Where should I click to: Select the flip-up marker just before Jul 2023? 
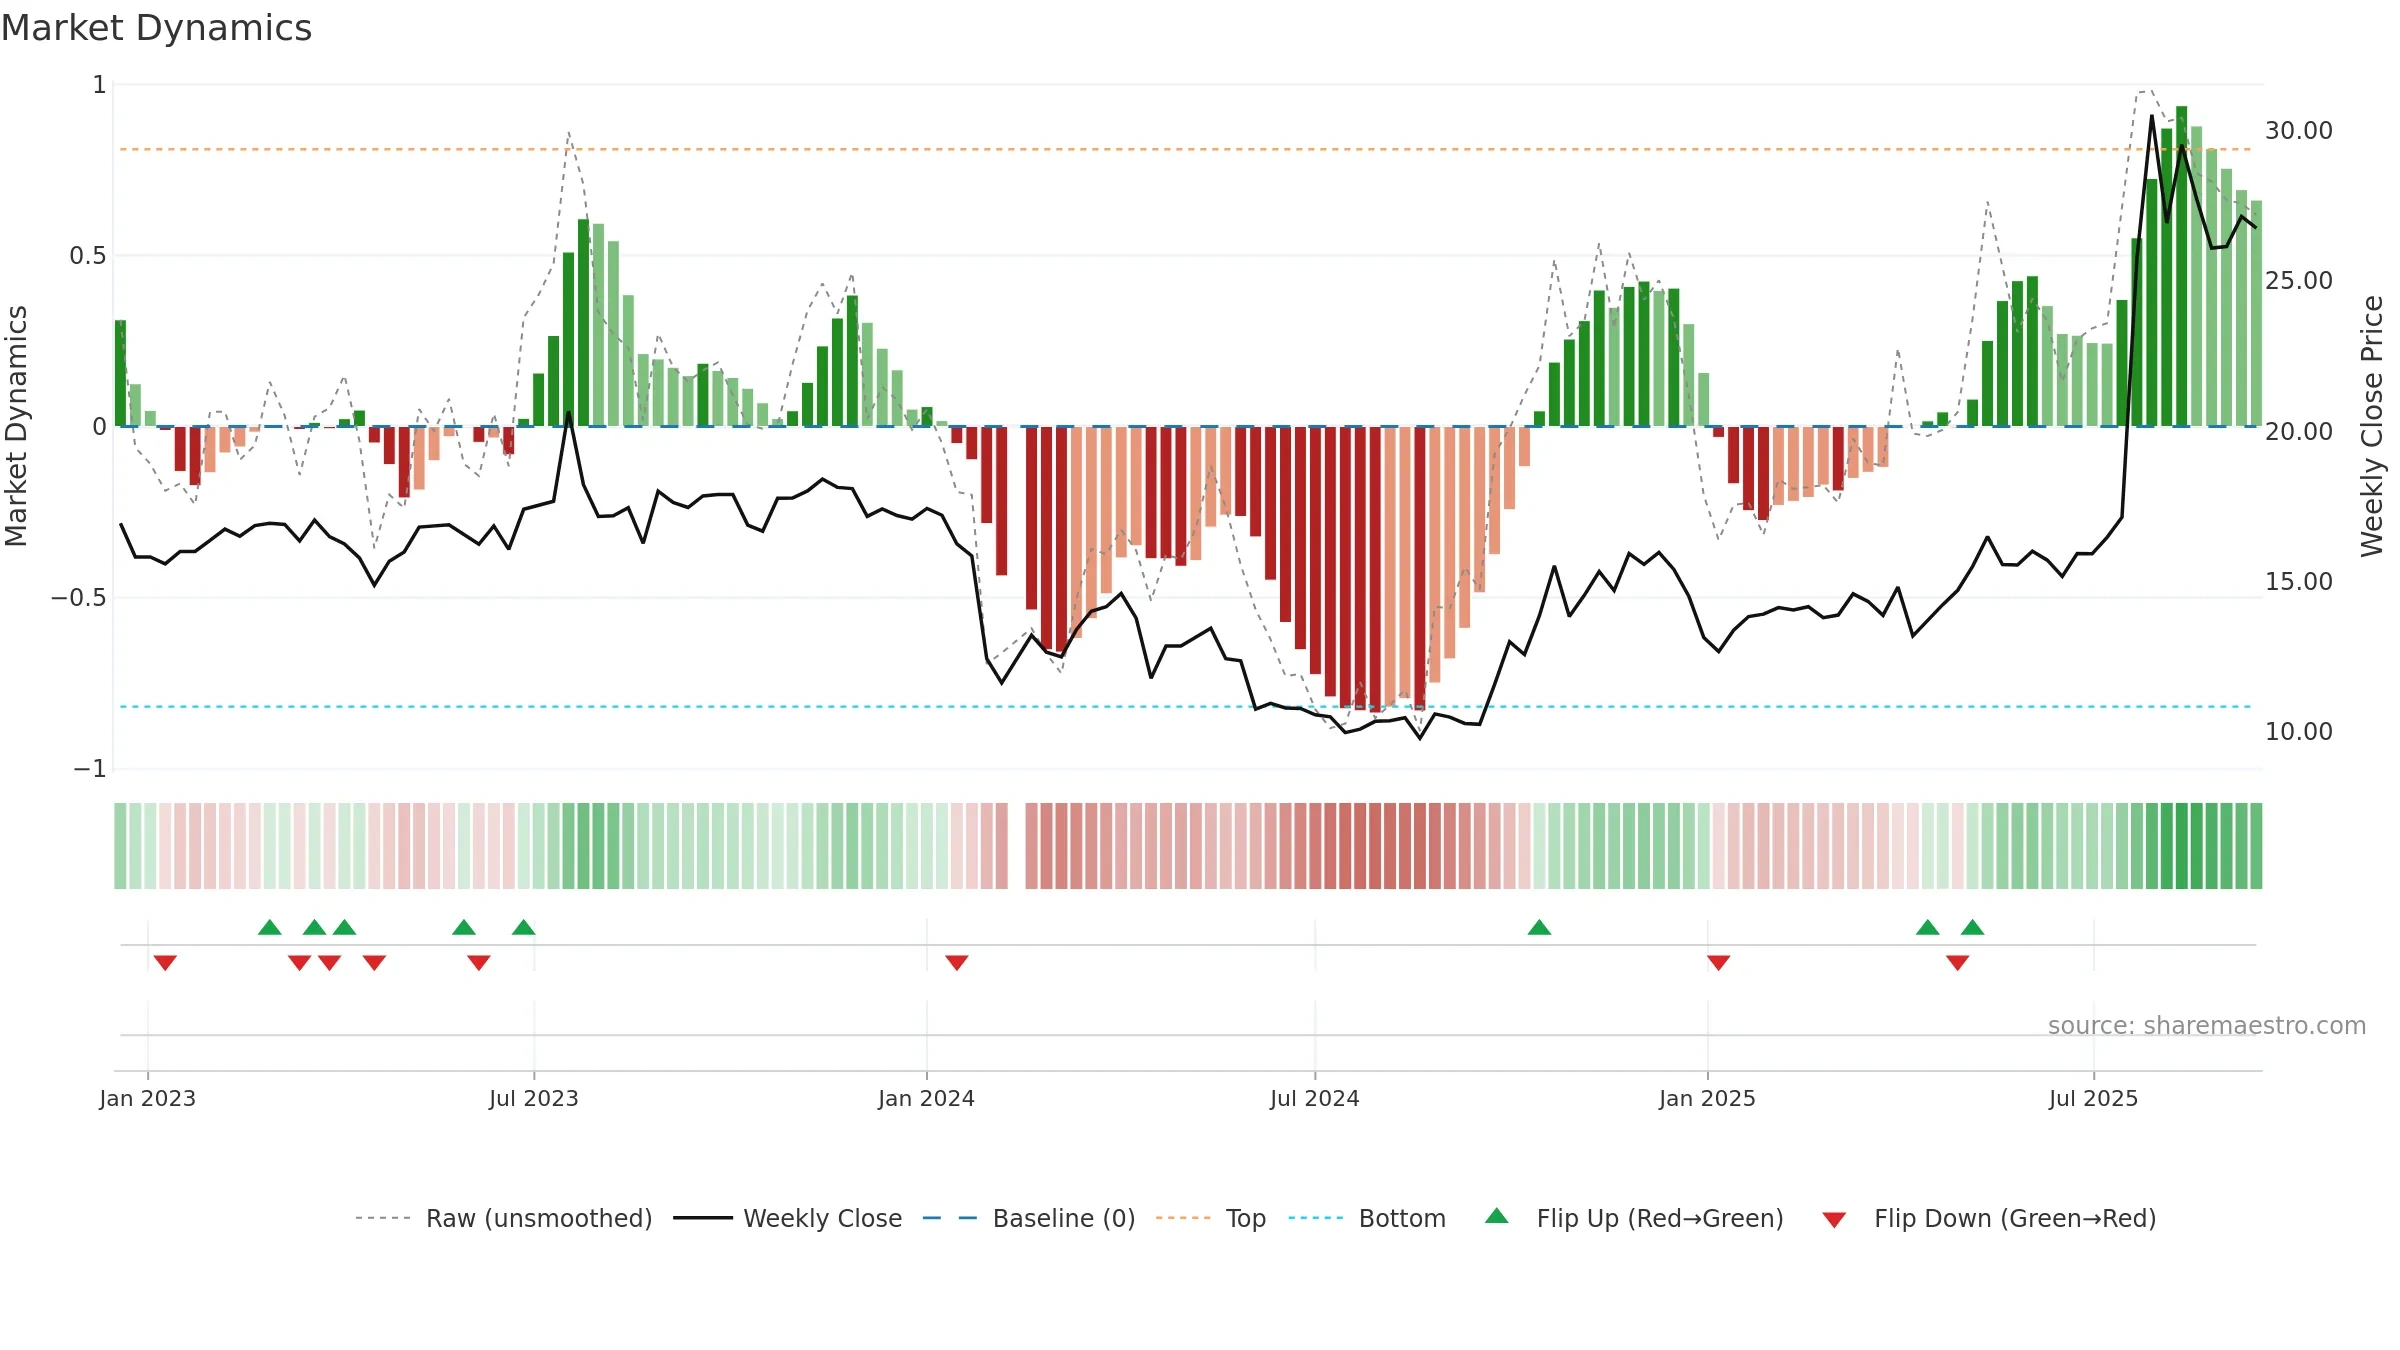pyautogui.click(x=524, y=927)
